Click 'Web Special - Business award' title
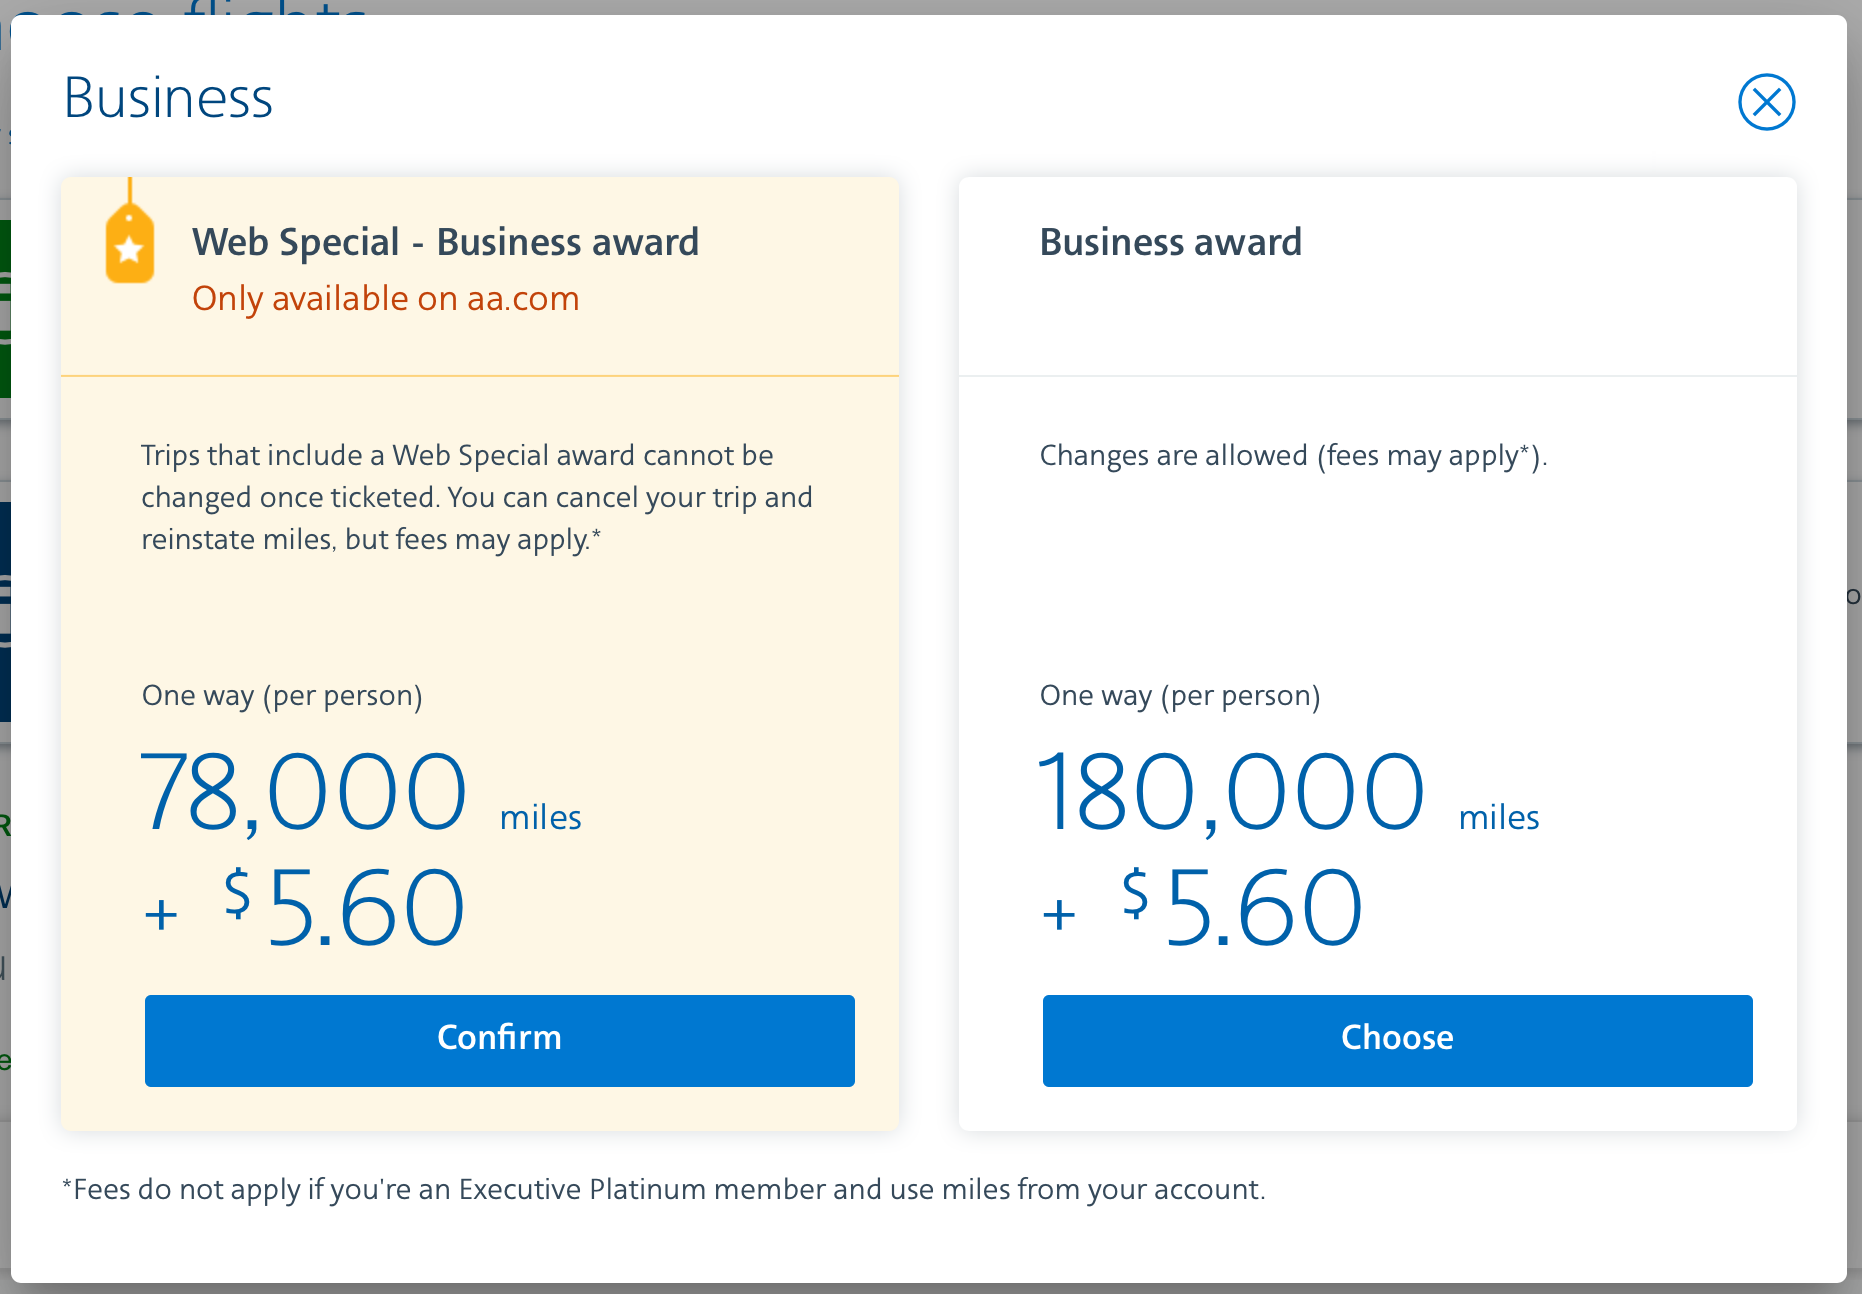This screenshot has height=1294, width=1862. click(445, 242)
